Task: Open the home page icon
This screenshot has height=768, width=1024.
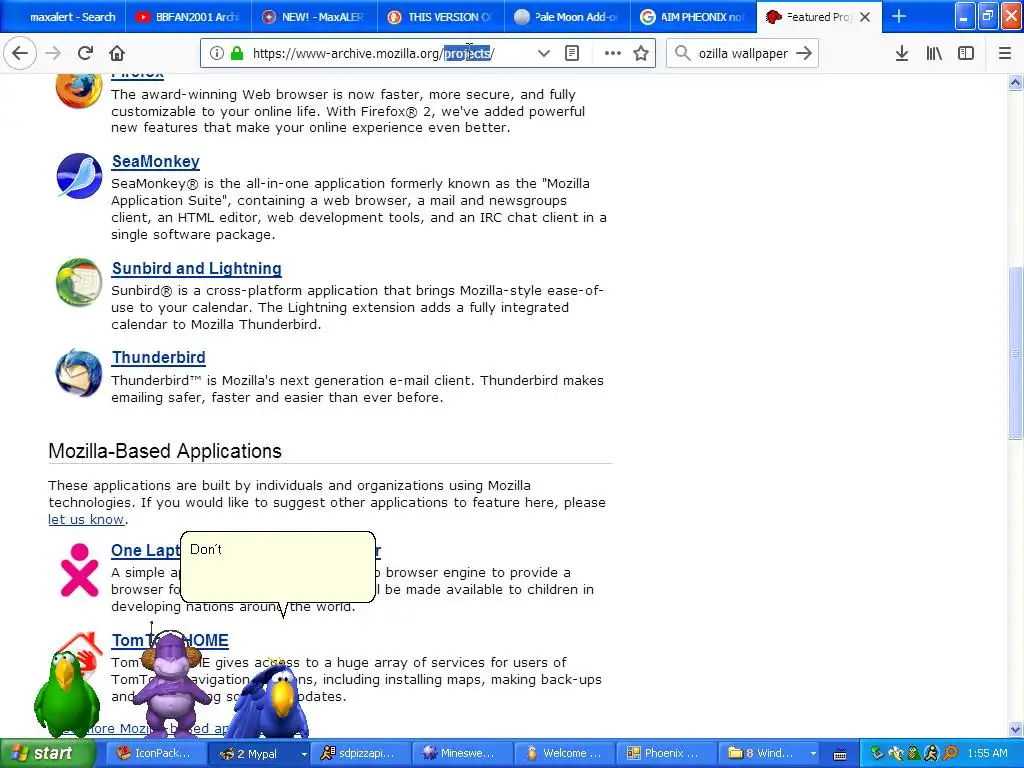Action: tap(116, 53)
